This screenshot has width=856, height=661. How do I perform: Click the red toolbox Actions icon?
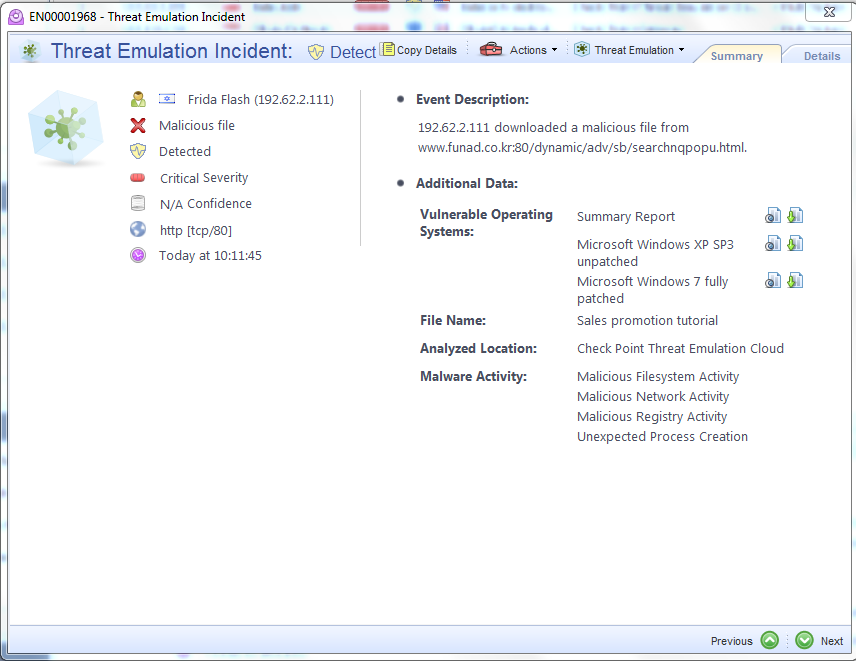490,50
